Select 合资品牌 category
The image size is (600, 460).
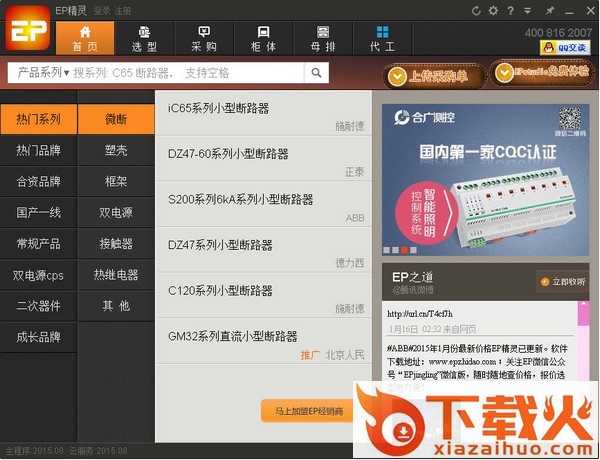pos(38,181)
